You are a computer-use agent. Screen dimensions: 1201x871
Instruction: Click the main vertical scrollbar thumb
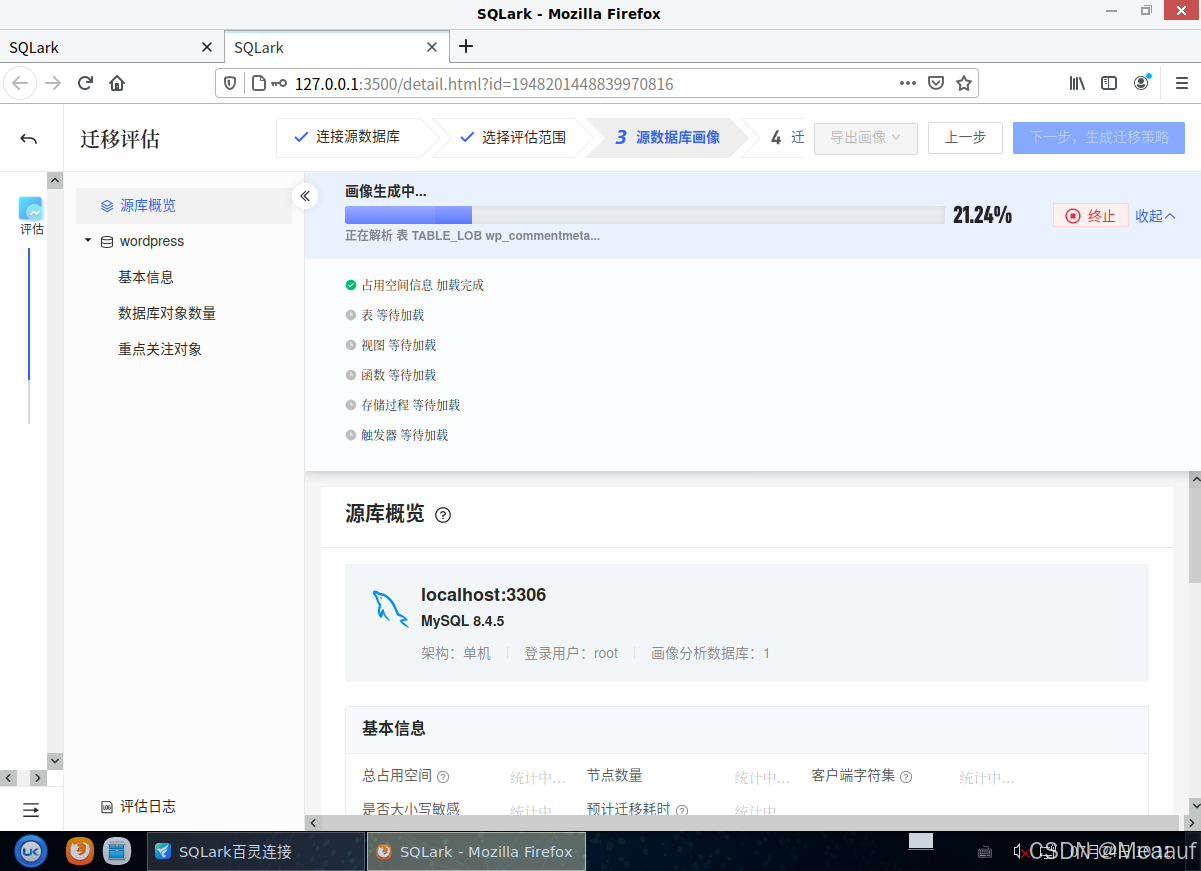[1194, 533]
